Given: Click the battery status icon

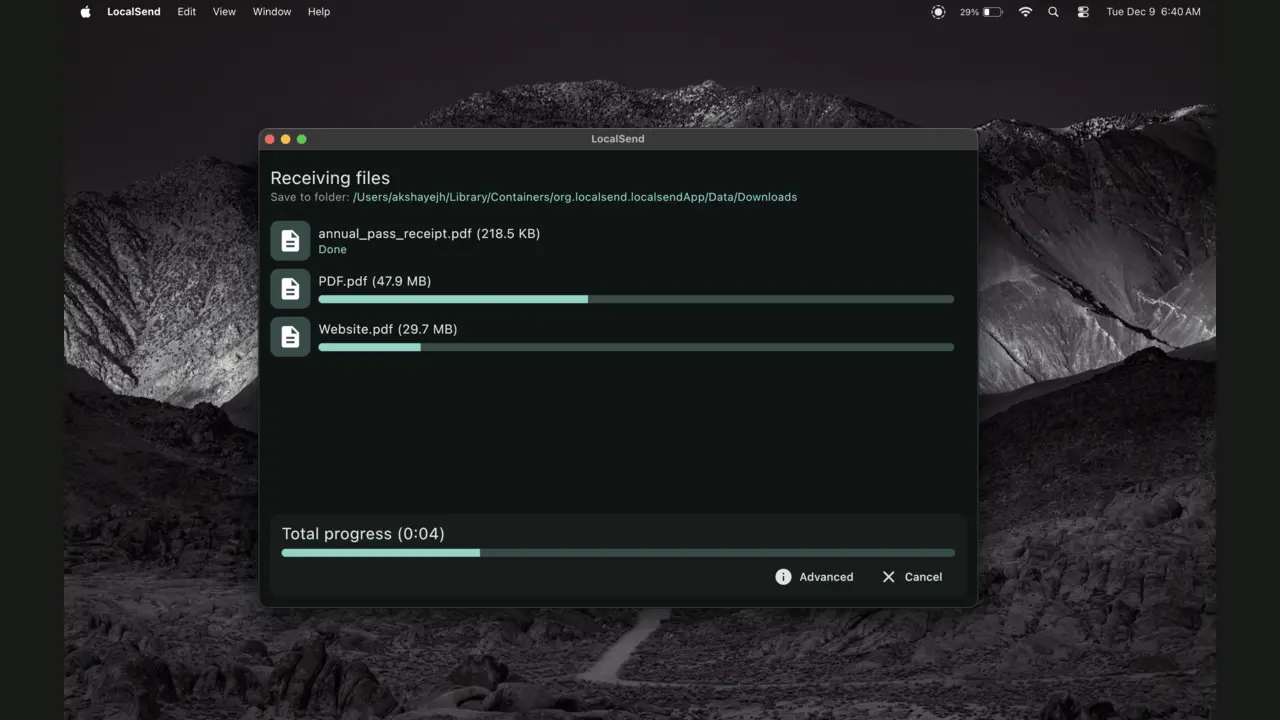Looking at the screenshot, I should pos(992,12).
